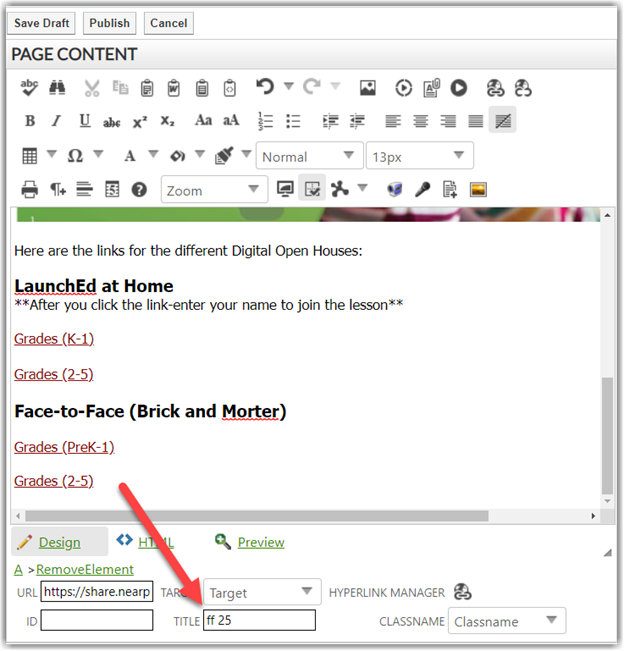624x651 pixels.
Task: Toggle Superscript formatting
Action: (x=140, y=122)
